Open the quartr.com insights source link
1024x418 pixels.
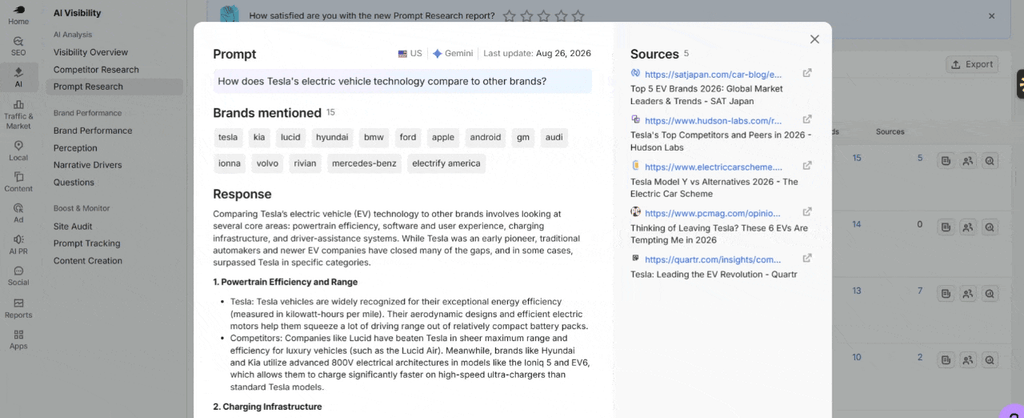coord(712,260)
